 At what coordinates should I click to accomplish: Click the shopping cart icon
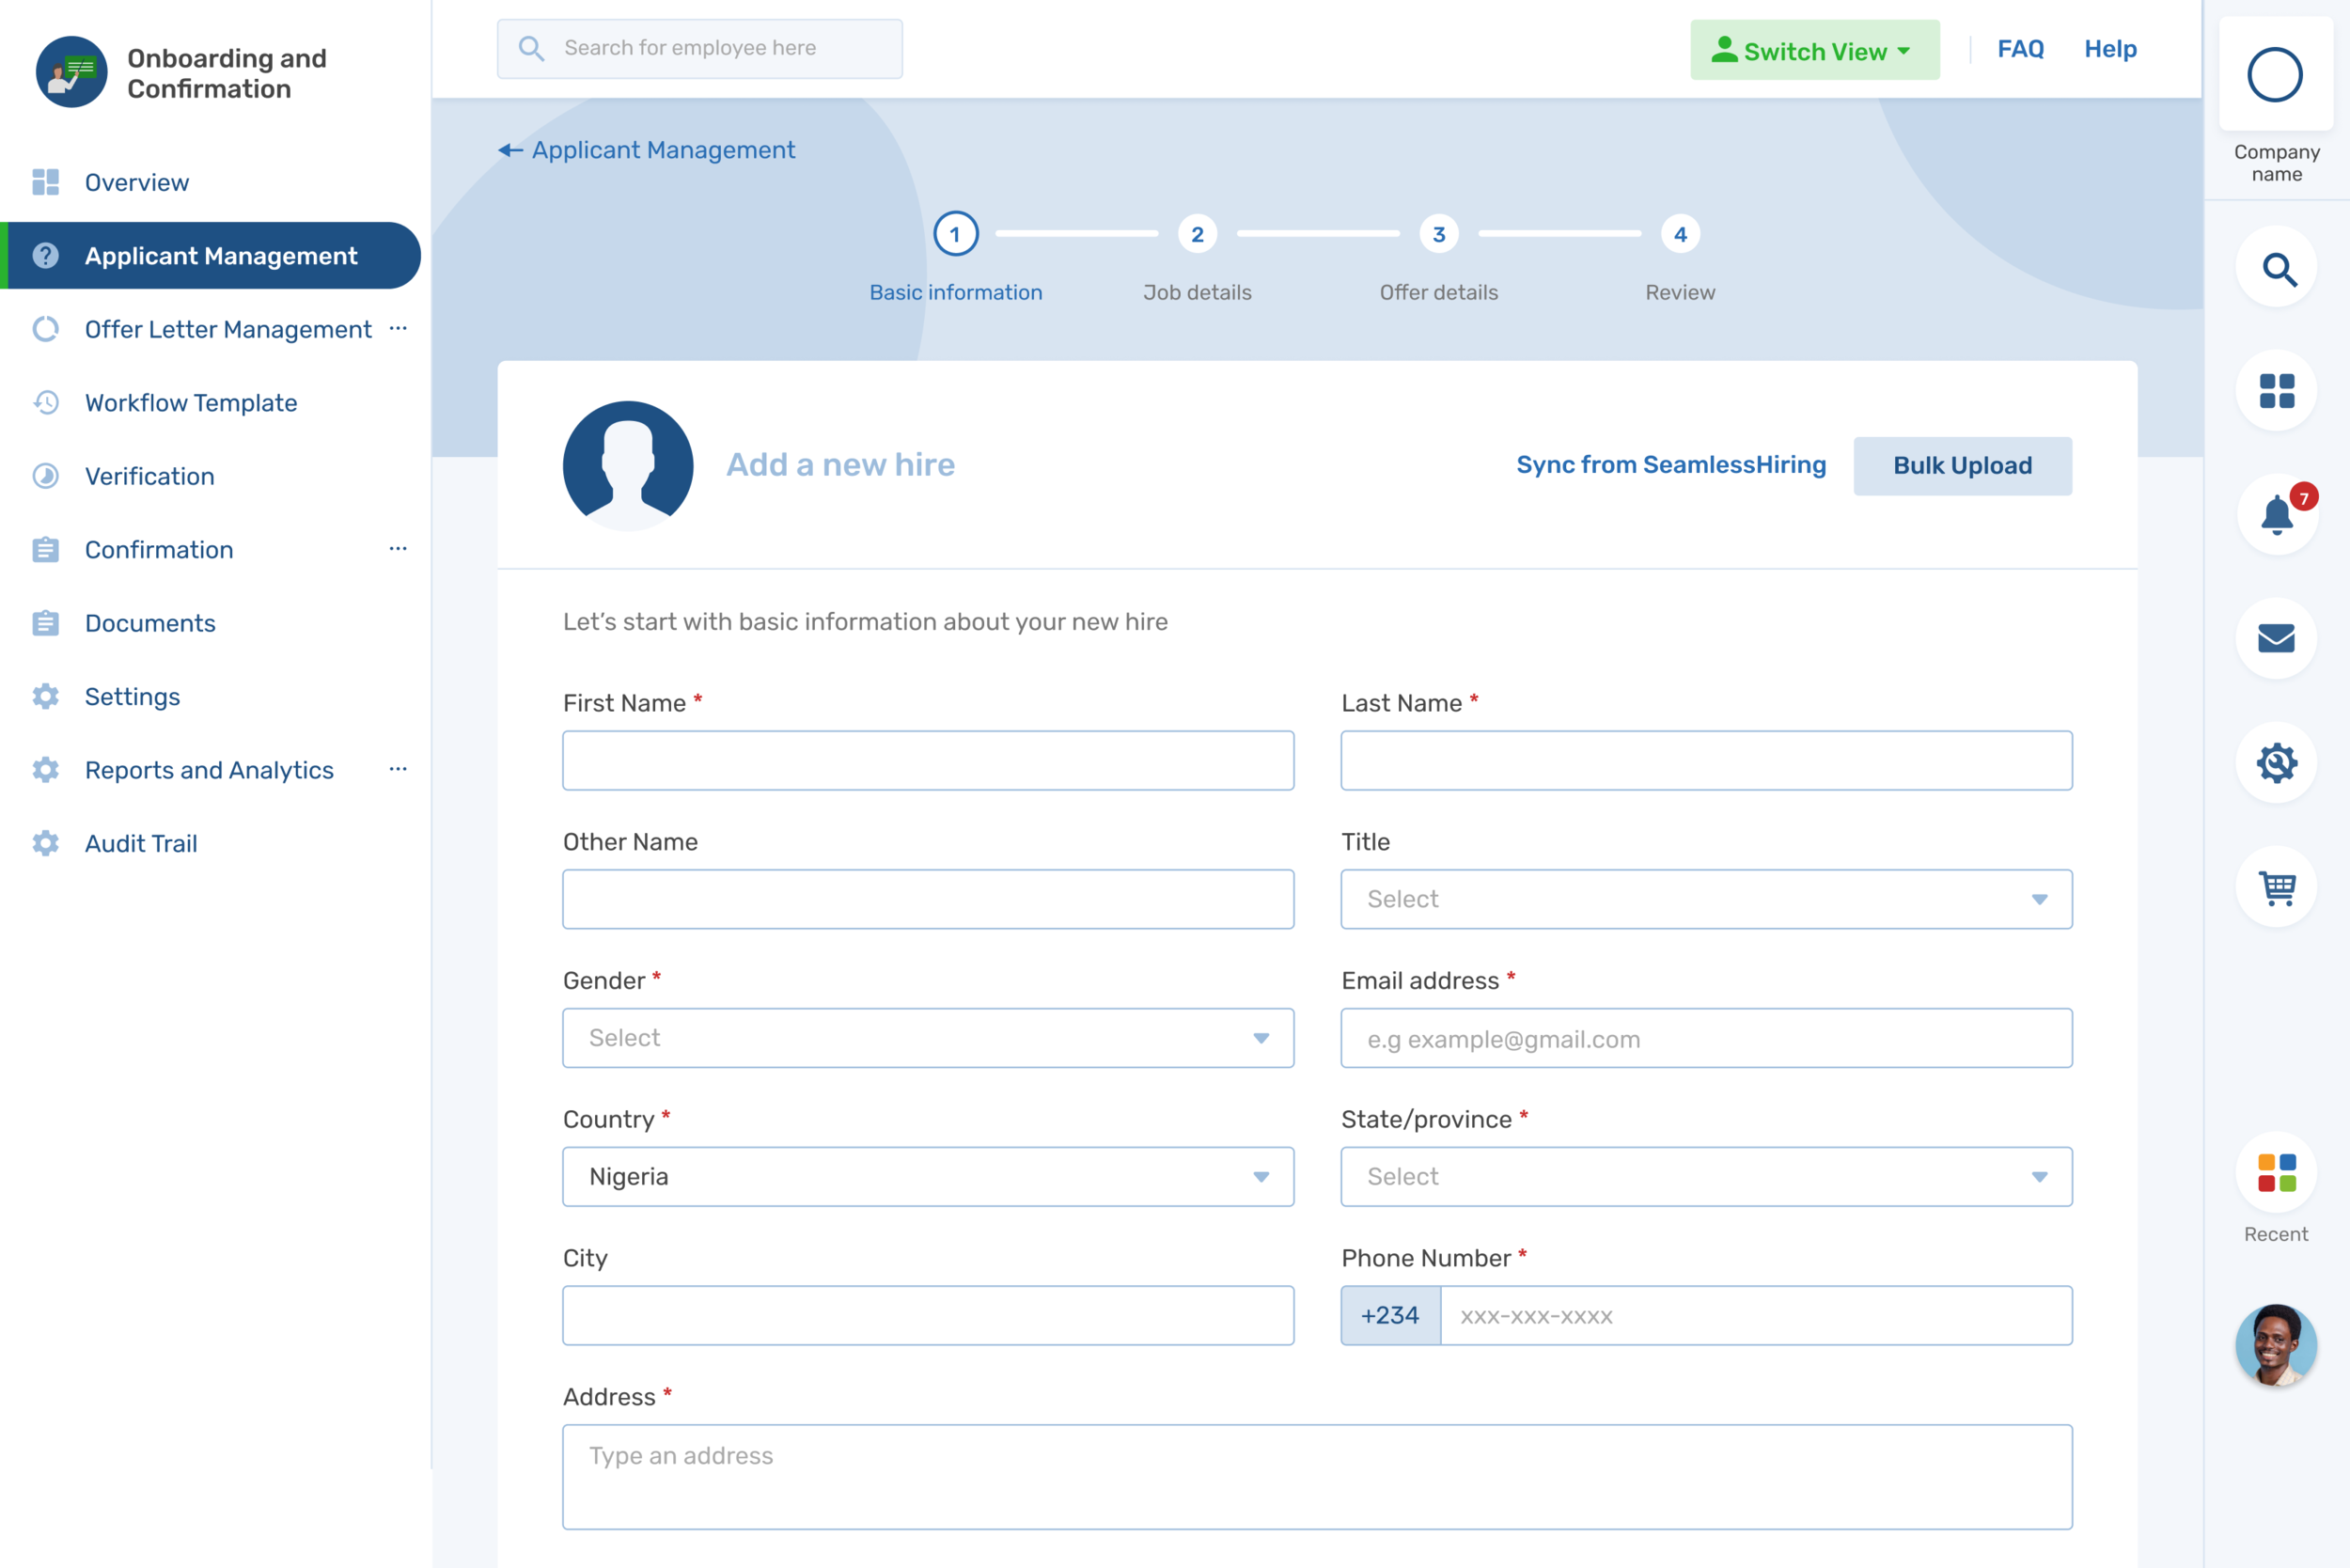click(x=2277, y=887)
